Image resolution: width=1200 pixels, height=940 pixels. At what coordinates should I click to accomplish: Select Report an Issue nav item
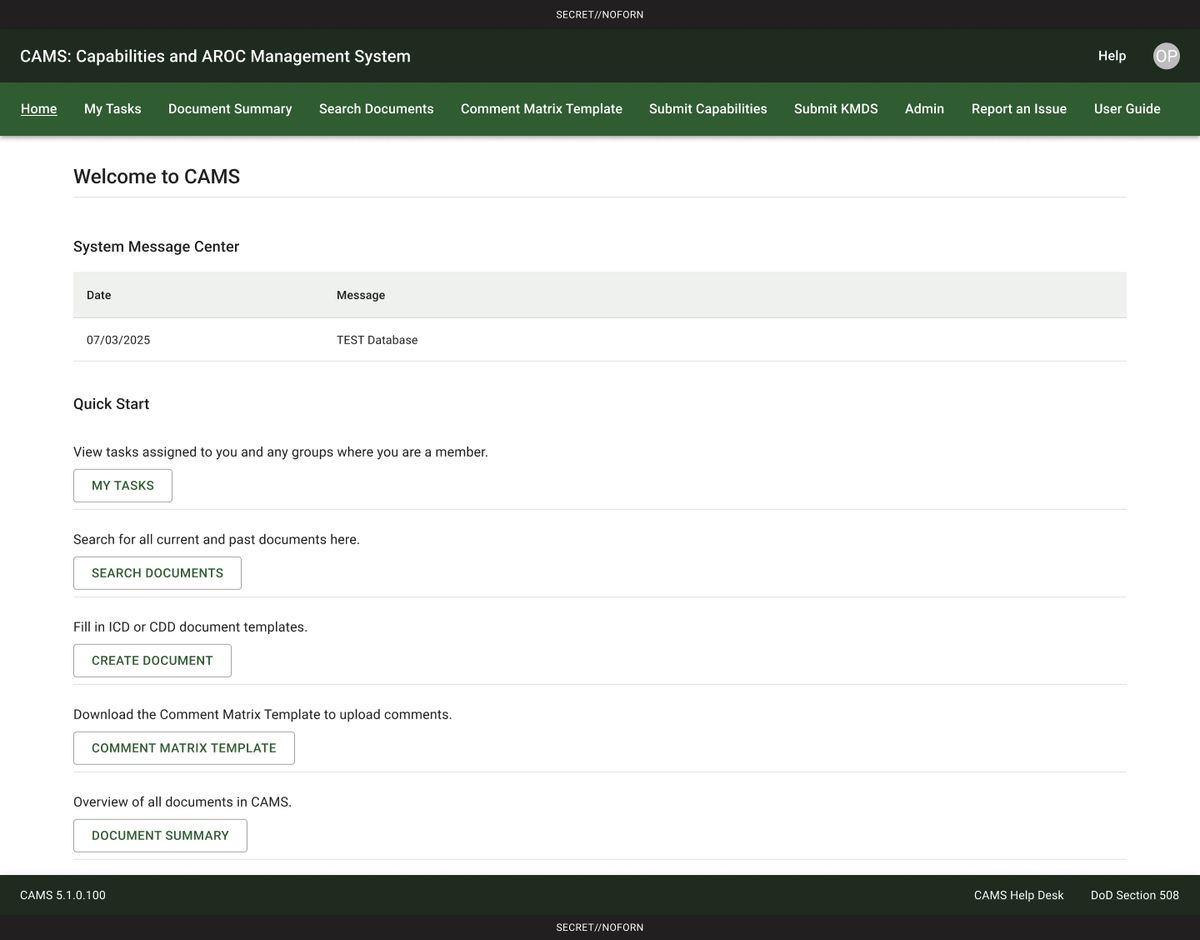1019,109
